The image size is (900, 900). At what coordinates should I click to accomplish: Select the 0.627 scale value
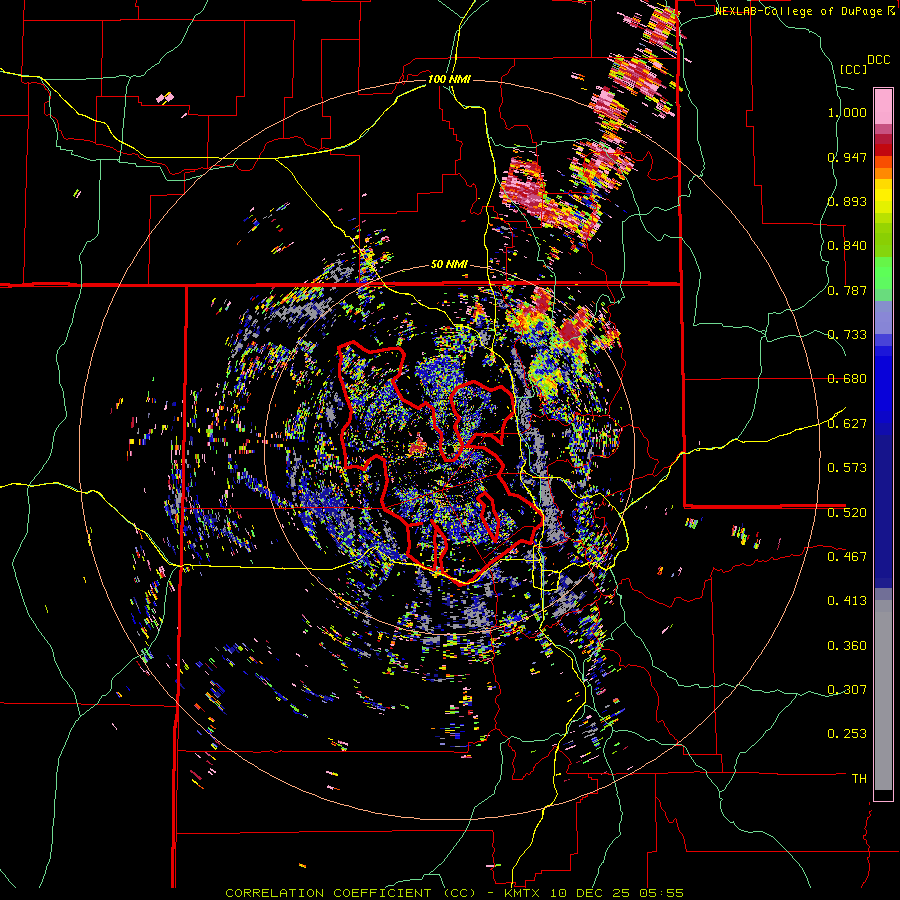[847, 423]
